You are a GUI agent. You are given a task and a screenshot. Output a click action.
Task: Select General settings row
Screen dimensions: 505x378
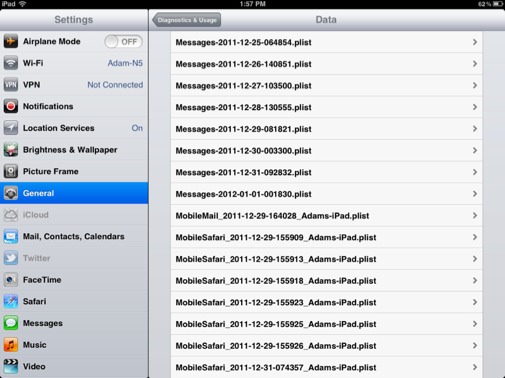74,193
